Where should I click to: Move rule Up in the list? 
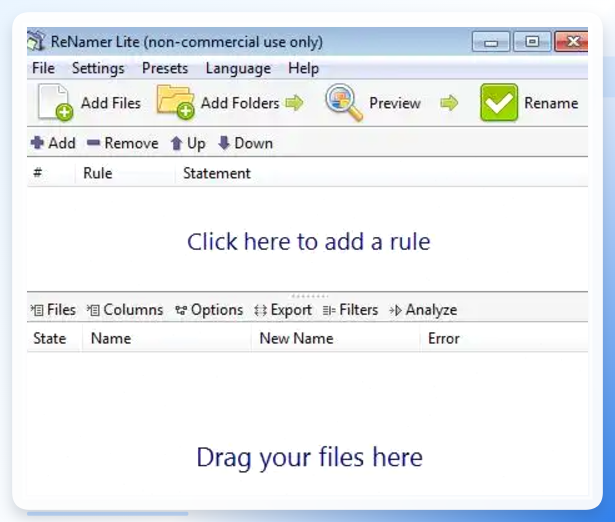coord(188,143)
